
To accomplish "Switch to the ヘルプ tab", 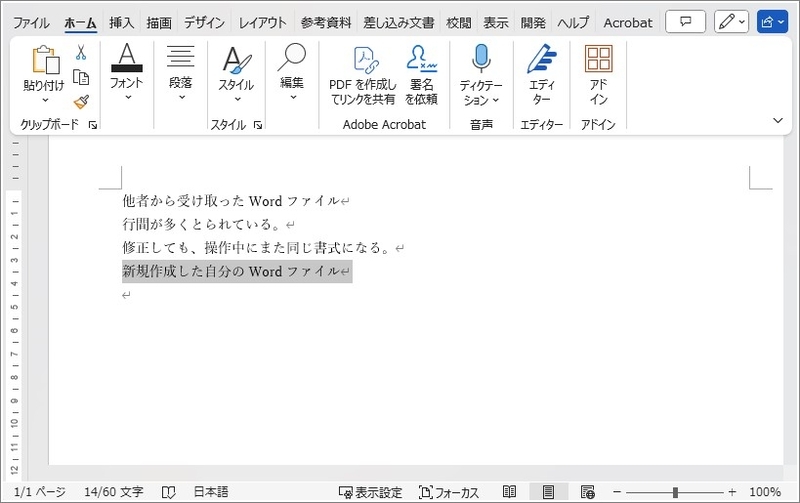I will (573, 22).
